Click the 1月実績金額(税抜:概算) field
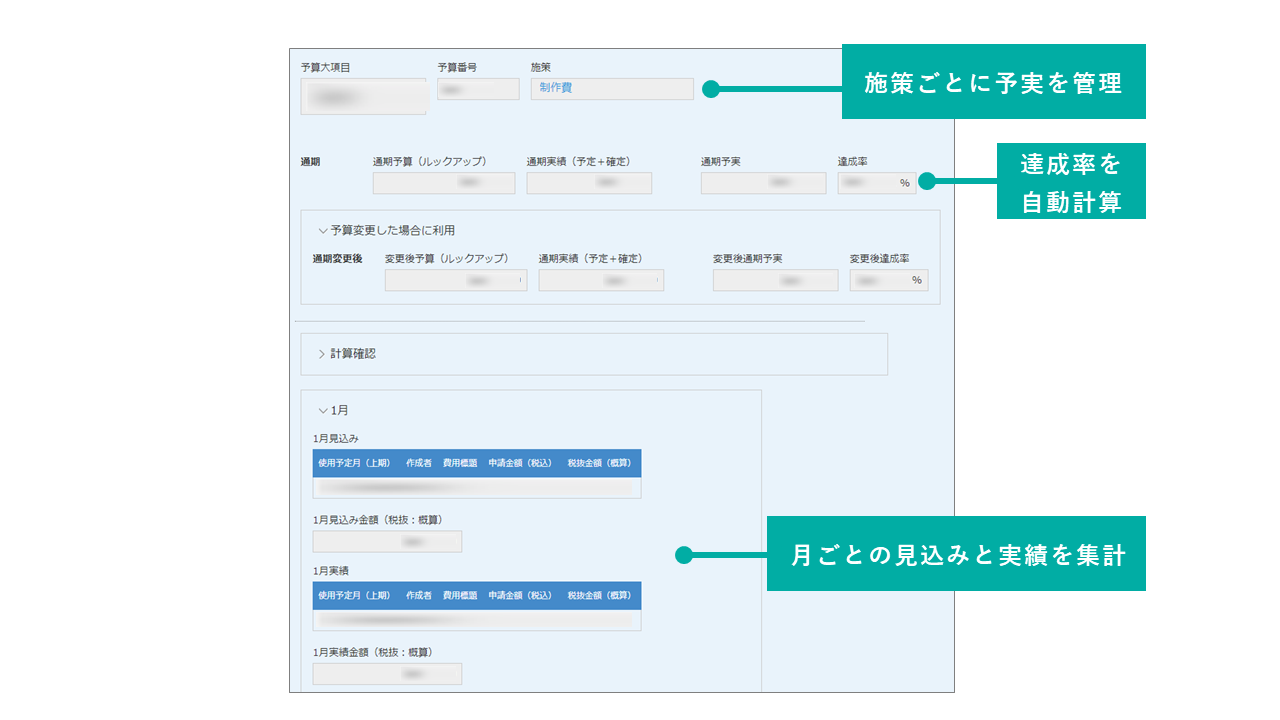 [387, 674]
